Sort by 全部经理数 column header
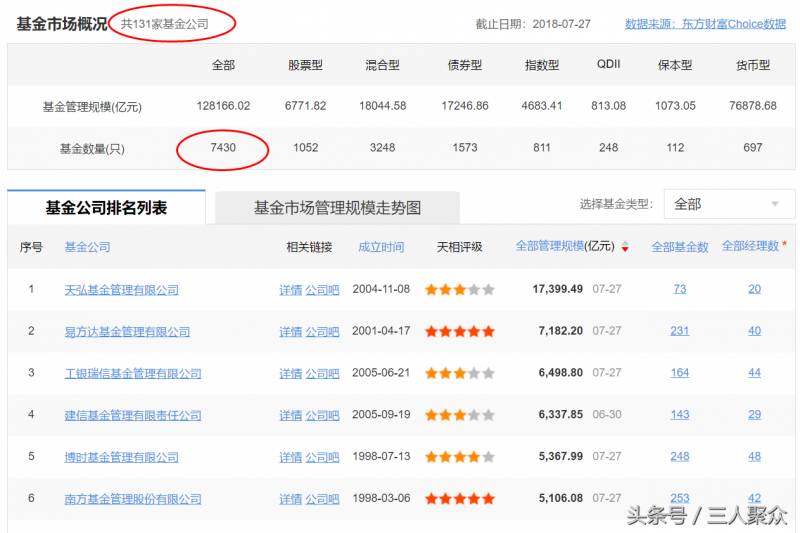 pos(750,246)
